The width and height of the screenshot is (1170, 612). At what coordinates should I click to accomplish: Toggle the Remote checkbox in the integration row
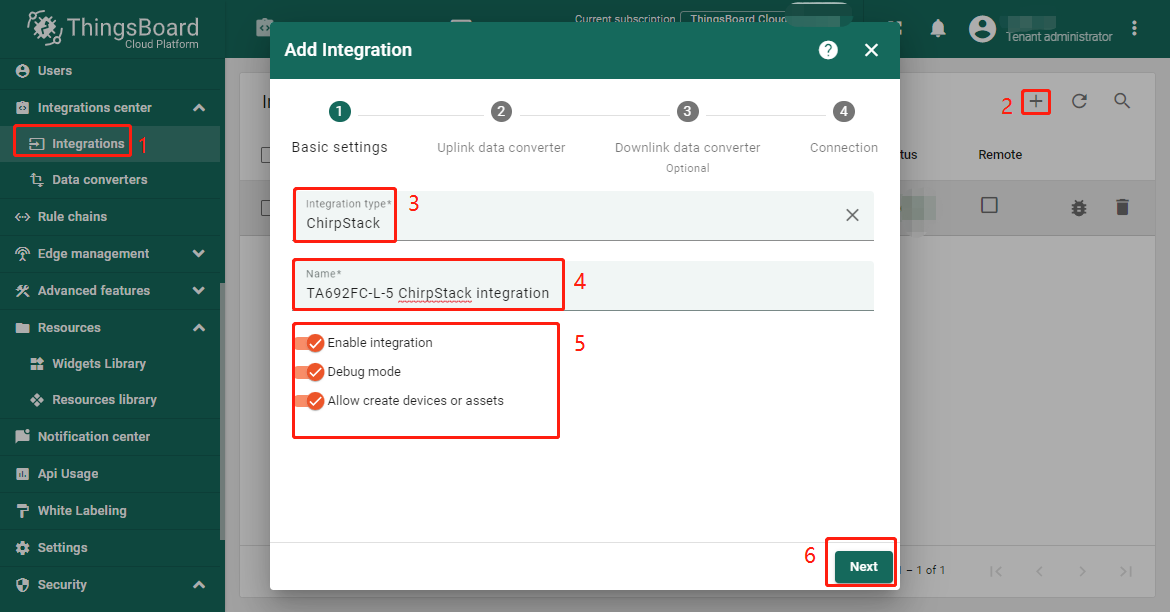coord(989,205)
